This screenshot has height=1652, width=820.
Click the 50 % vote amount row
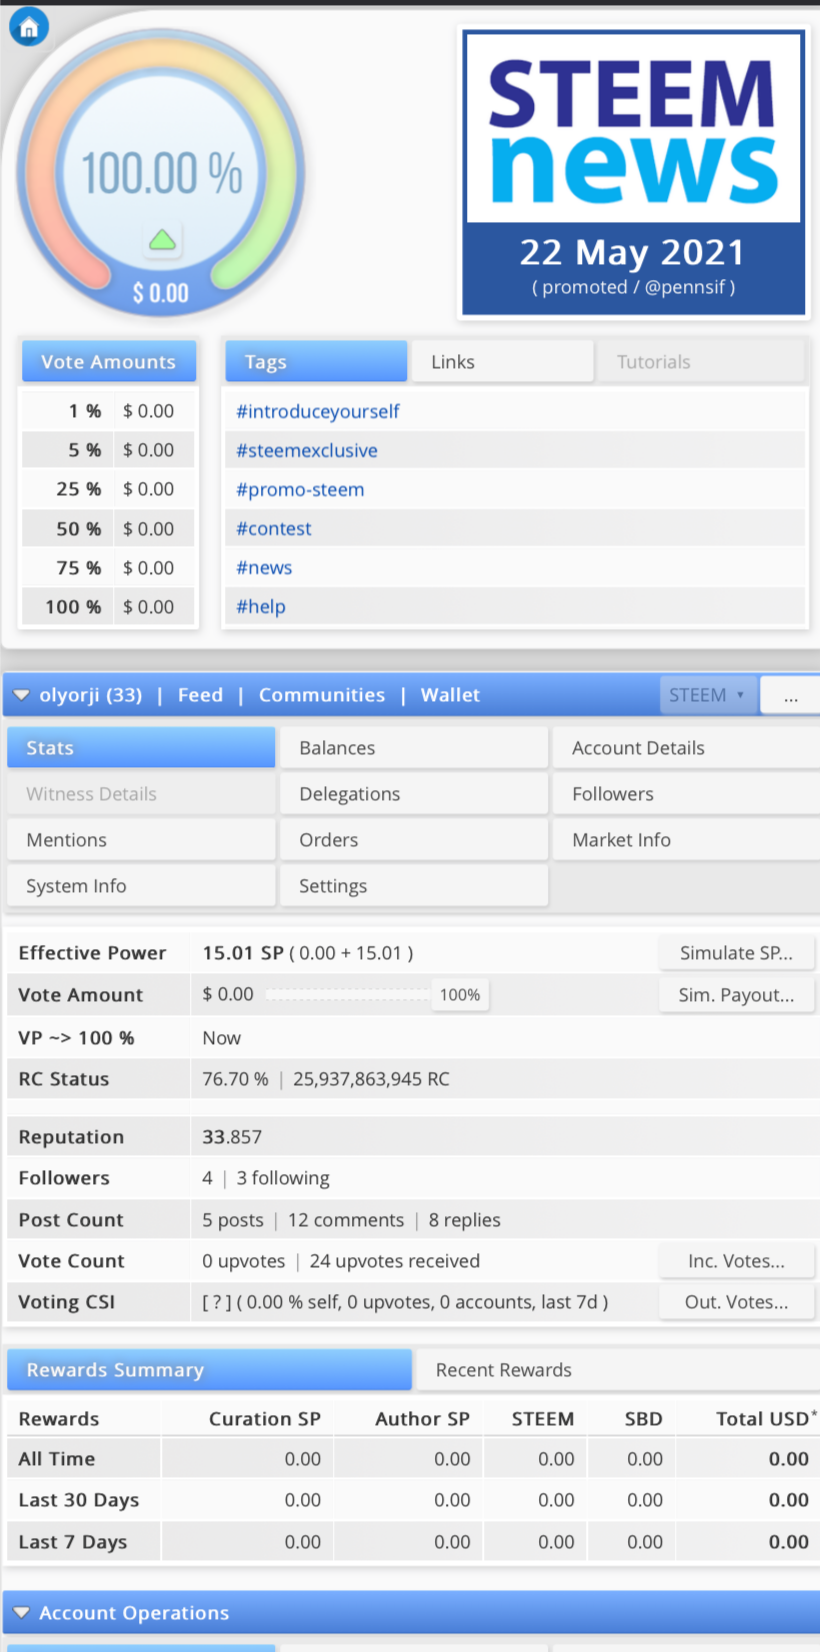109,528
